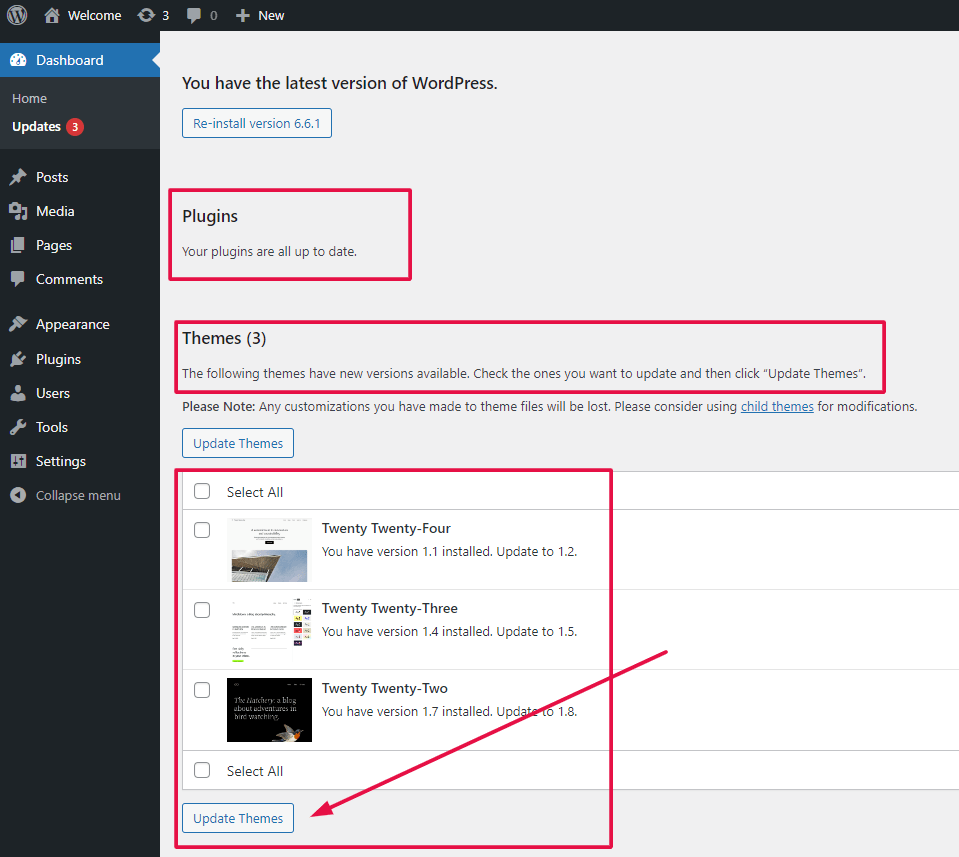
Task: Go to Pages menu label
Action: 54,246
